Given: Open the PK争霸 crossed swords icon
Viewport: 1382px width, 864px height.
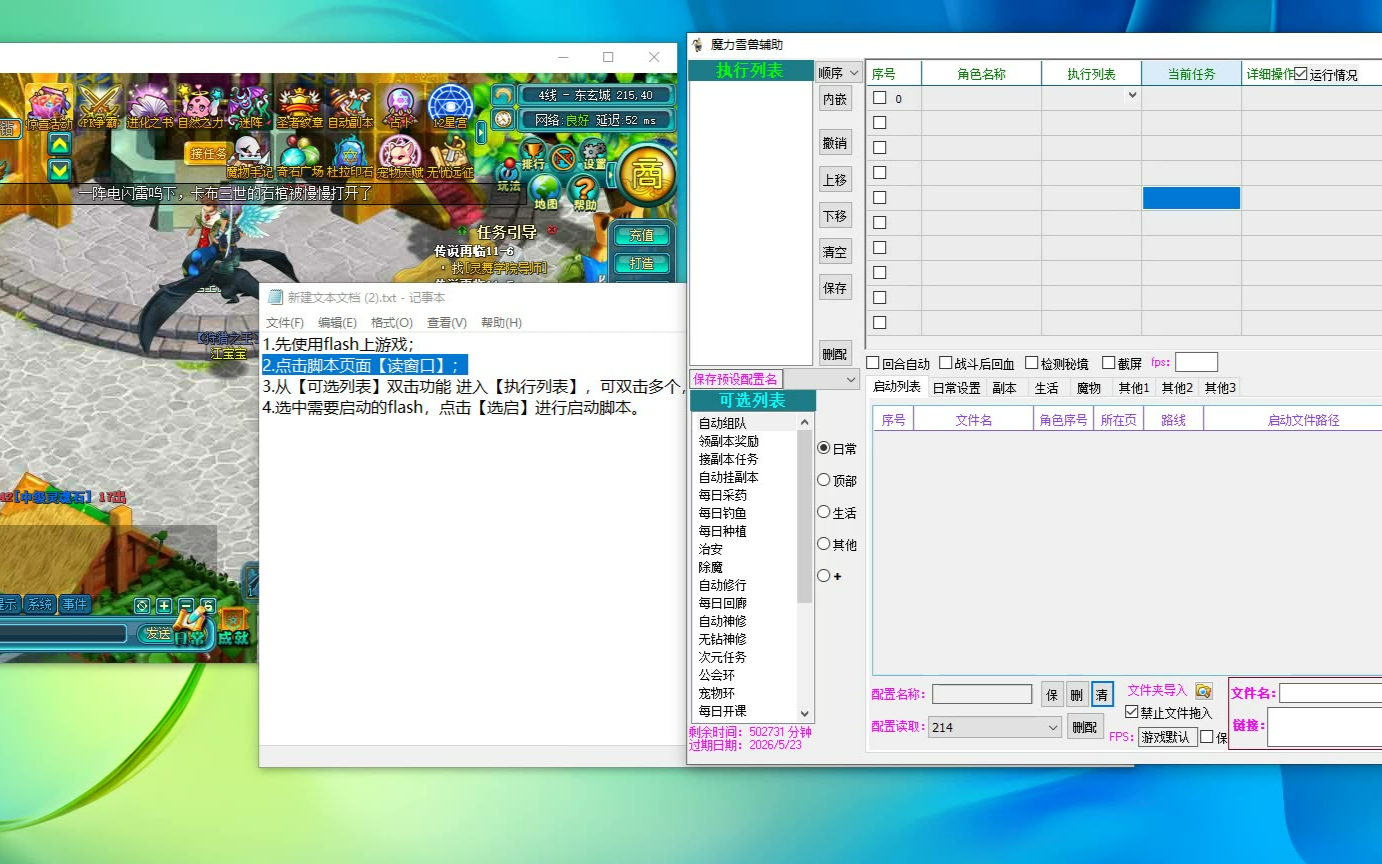Looking at the screenshot, I should pos(99,106).
